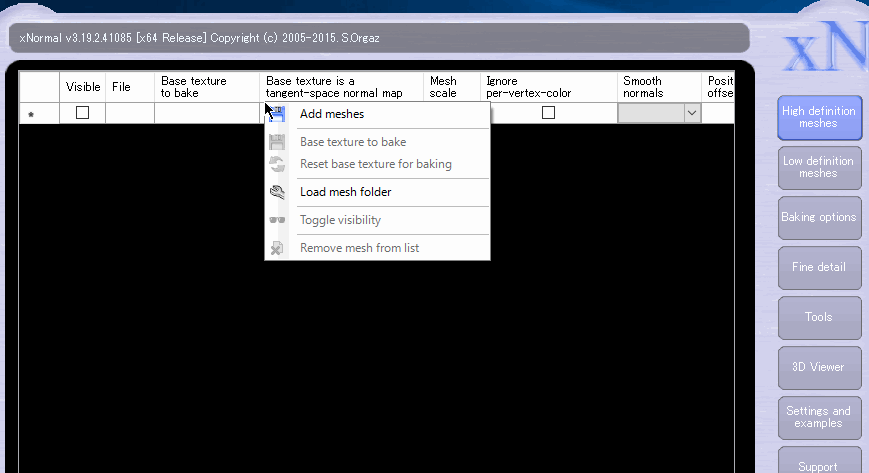
Task: Open the Tools section
Action: [820, 317]
